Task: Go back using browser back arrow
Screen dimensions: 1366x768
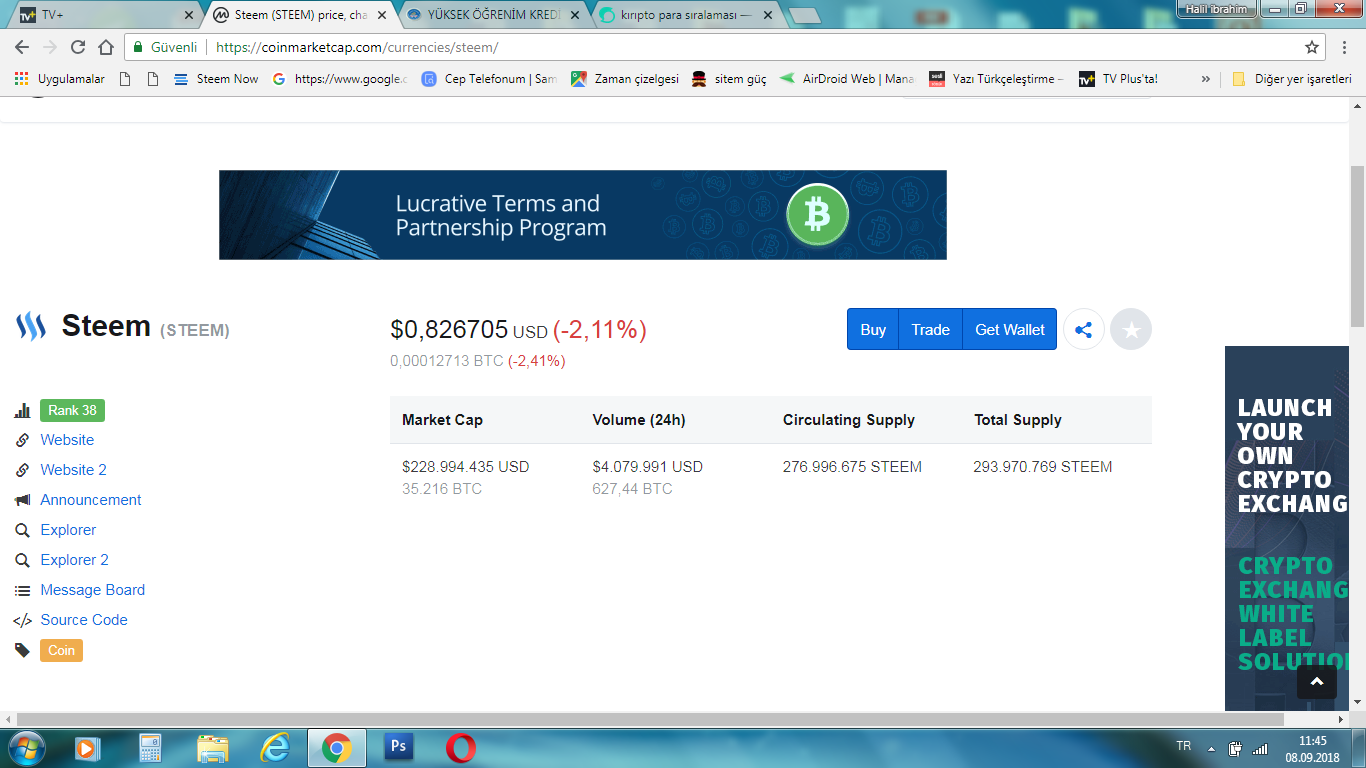Action: click(22, 47)
